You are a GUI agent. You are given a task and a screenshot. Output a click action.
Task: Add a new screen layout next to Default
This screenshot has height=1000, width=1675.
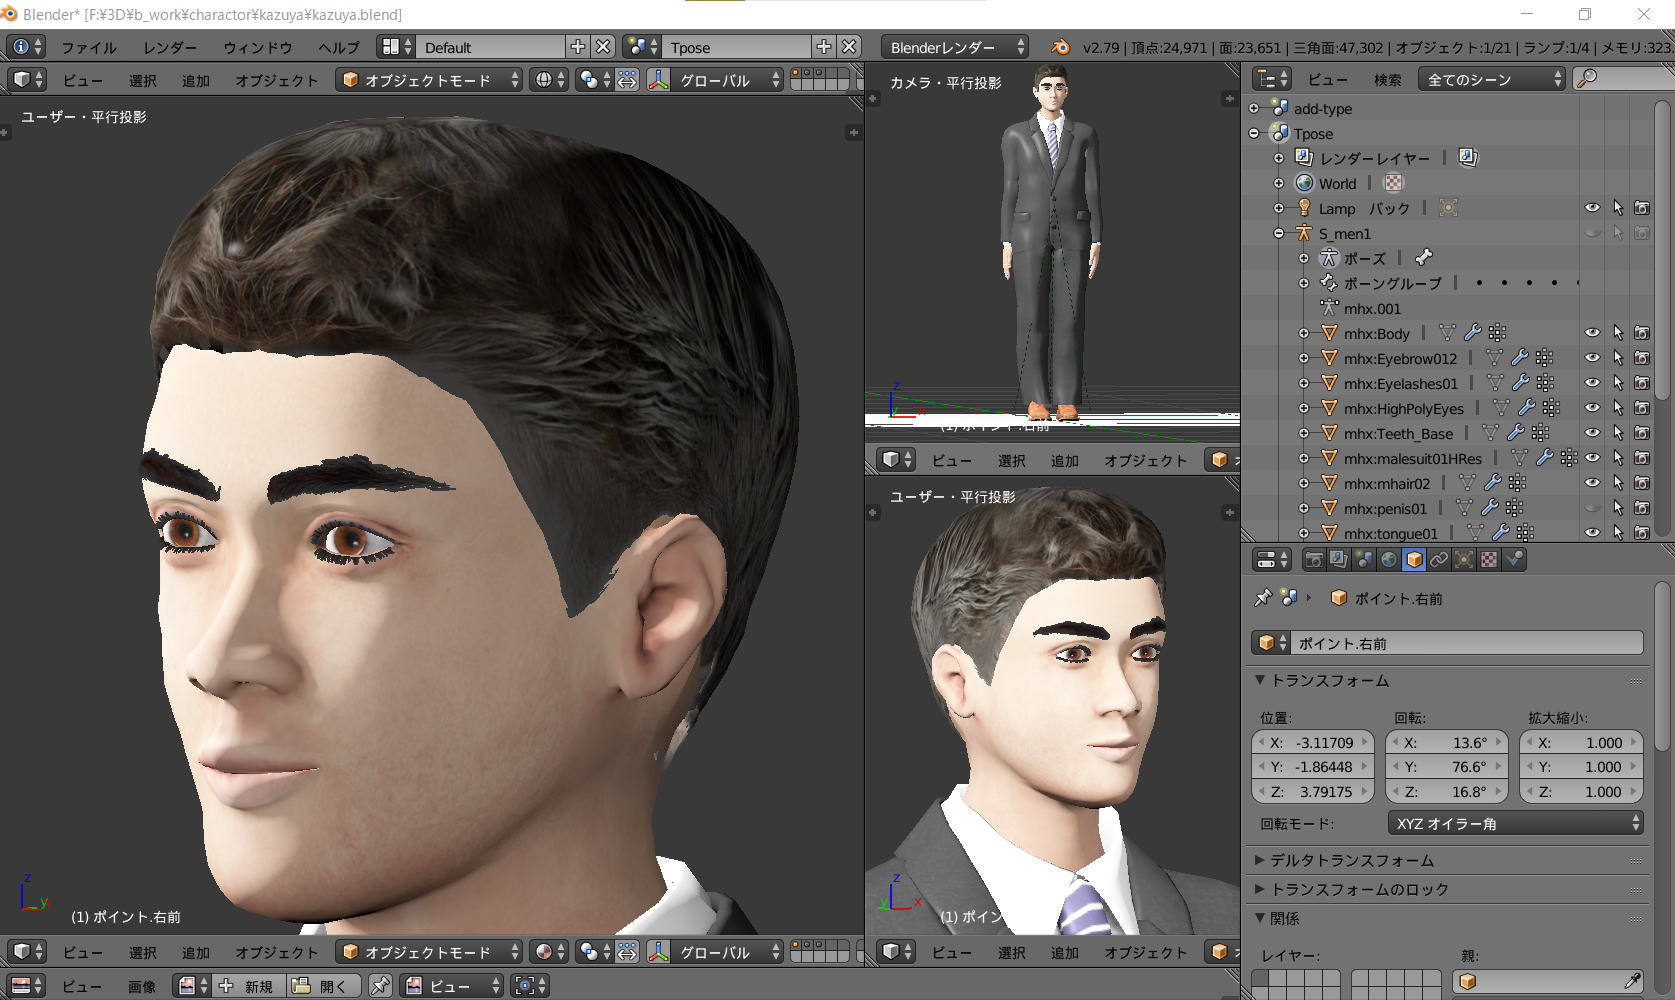[578, 47]
